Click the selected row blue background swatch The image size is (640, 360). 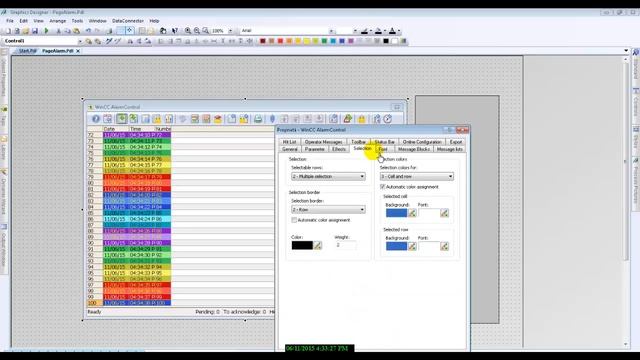coord(396,246)
